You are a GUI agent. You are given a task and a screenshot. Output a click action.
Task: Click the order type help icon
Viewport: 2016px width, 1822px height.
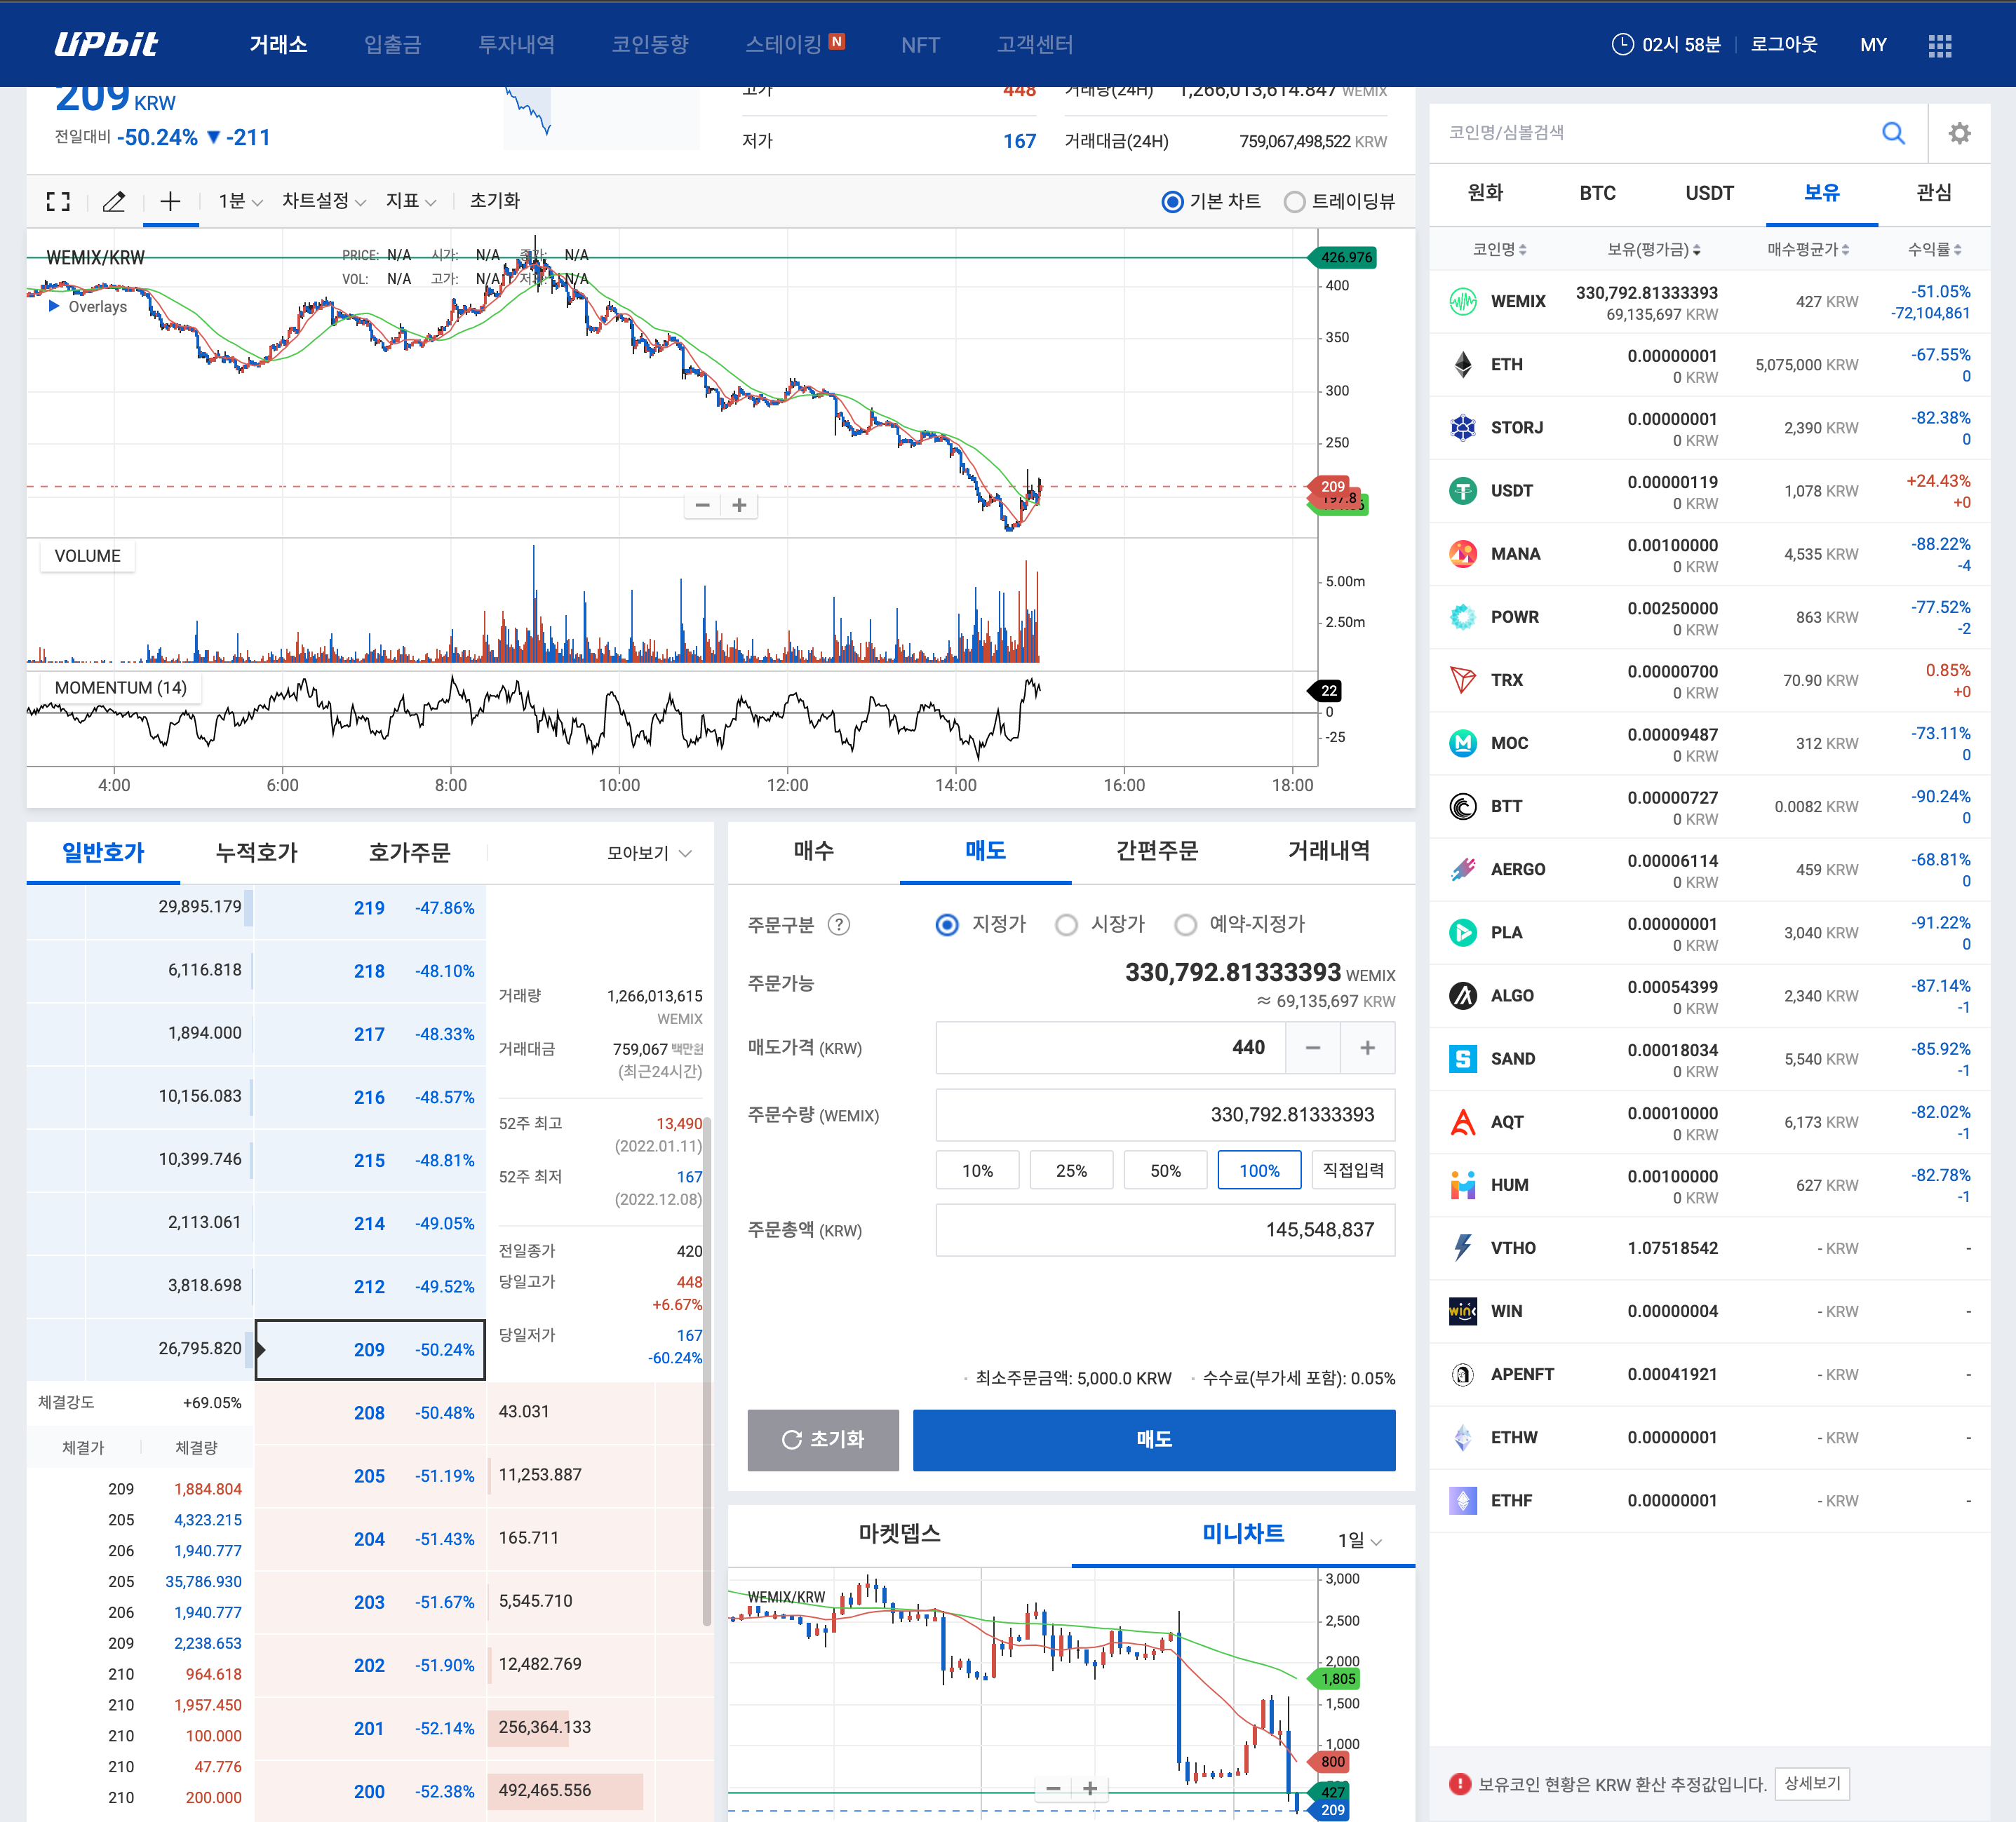(839, 924)
